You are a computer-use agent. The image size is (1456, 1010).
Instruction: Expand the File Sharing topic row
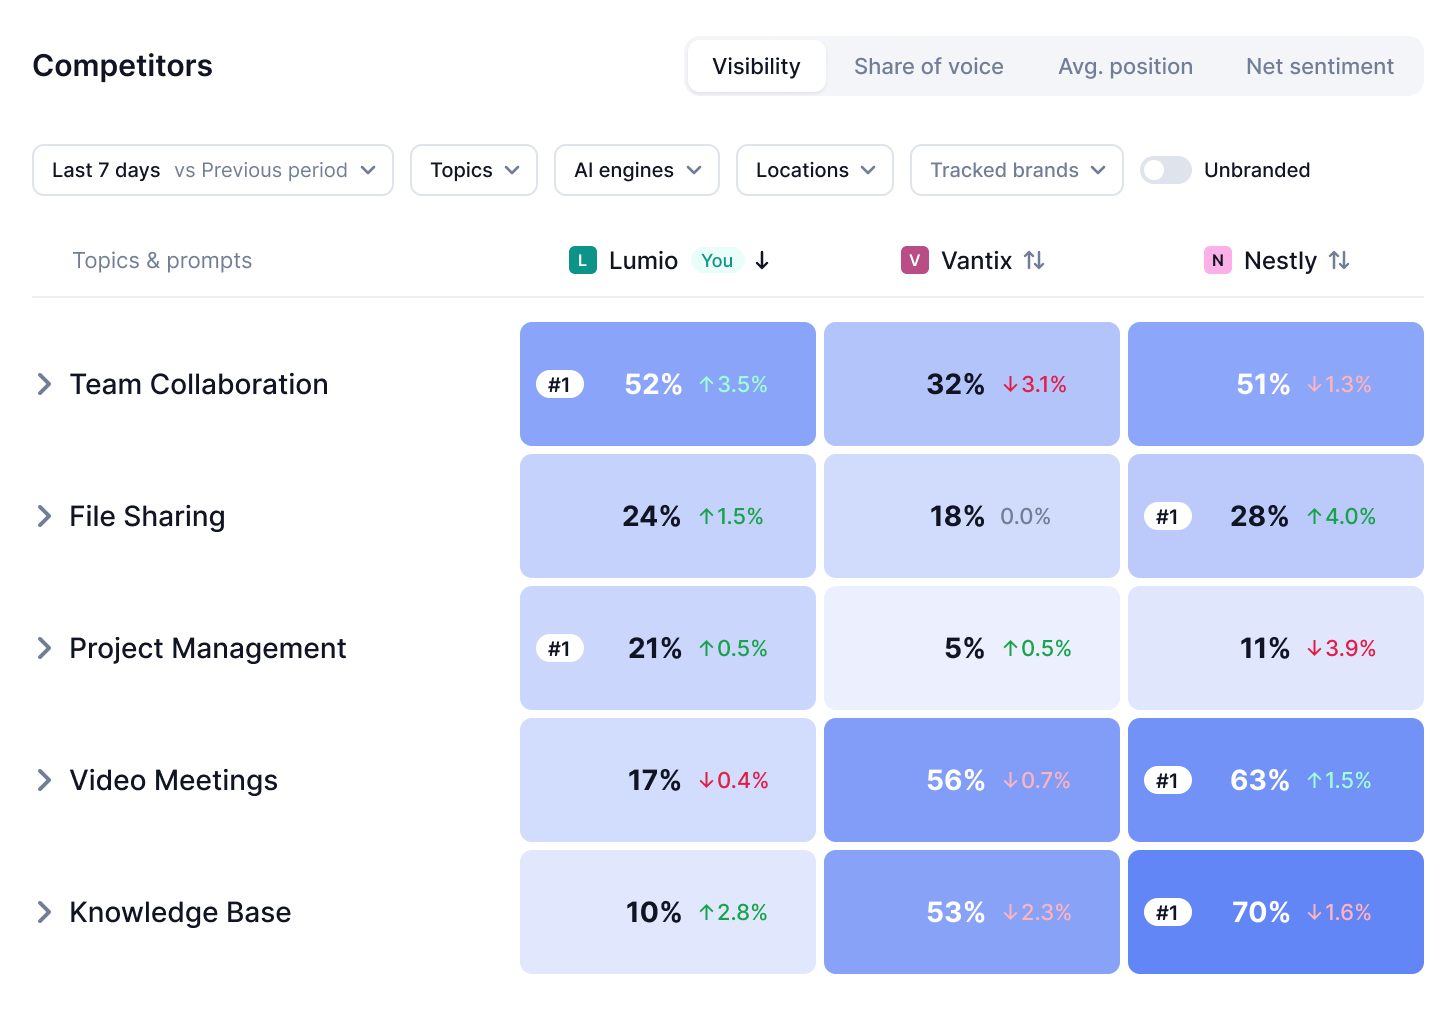coord(44,516)
